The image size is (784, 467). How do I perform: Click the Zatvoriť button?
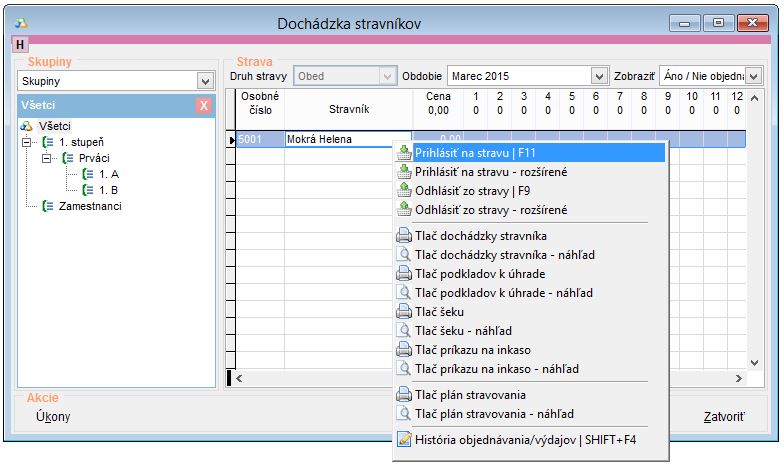click(723, 416)
